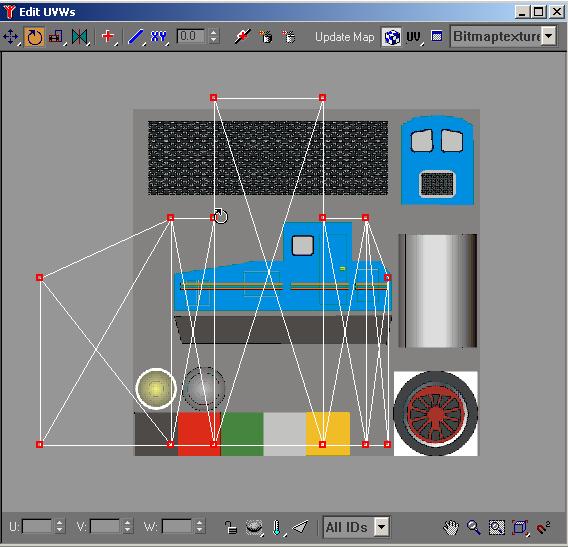This screenshot has height=547, width=568.
Task: Click the red plus expand selection icon
Action: pos(108,37)
